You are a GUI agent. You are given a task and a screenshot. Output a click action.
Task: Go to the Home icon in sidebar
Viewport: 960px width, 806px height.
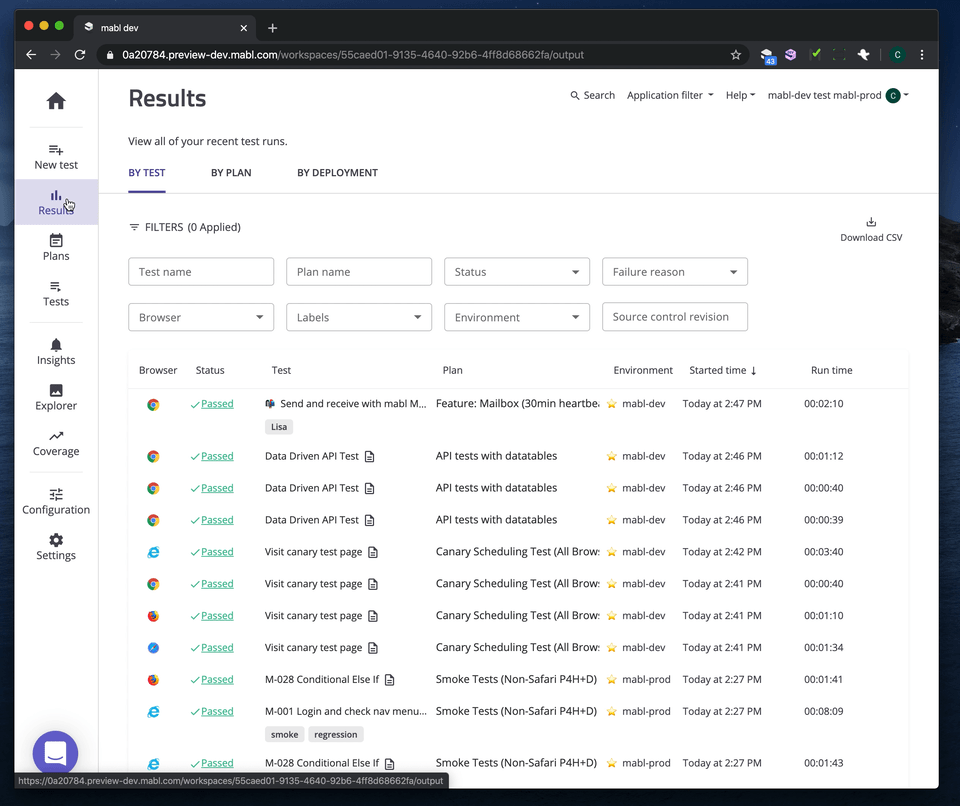pyautogui.click(x=56, y=100)
